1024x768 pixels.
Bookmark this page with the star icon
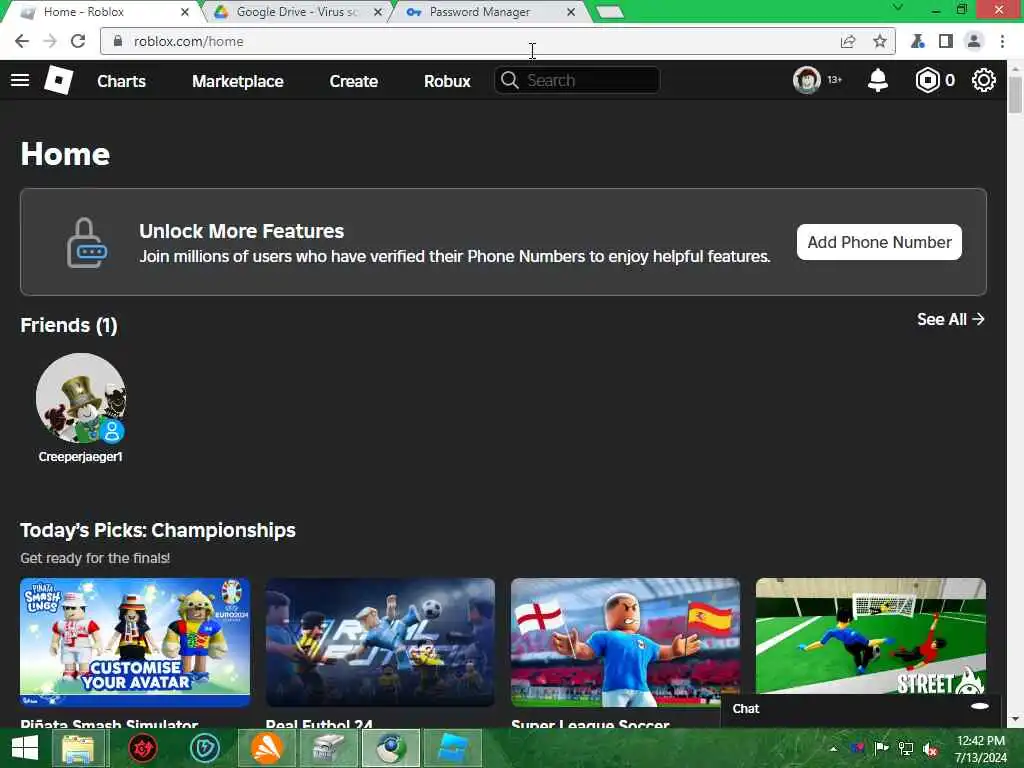pyautogui.click(x=880, y=41)
